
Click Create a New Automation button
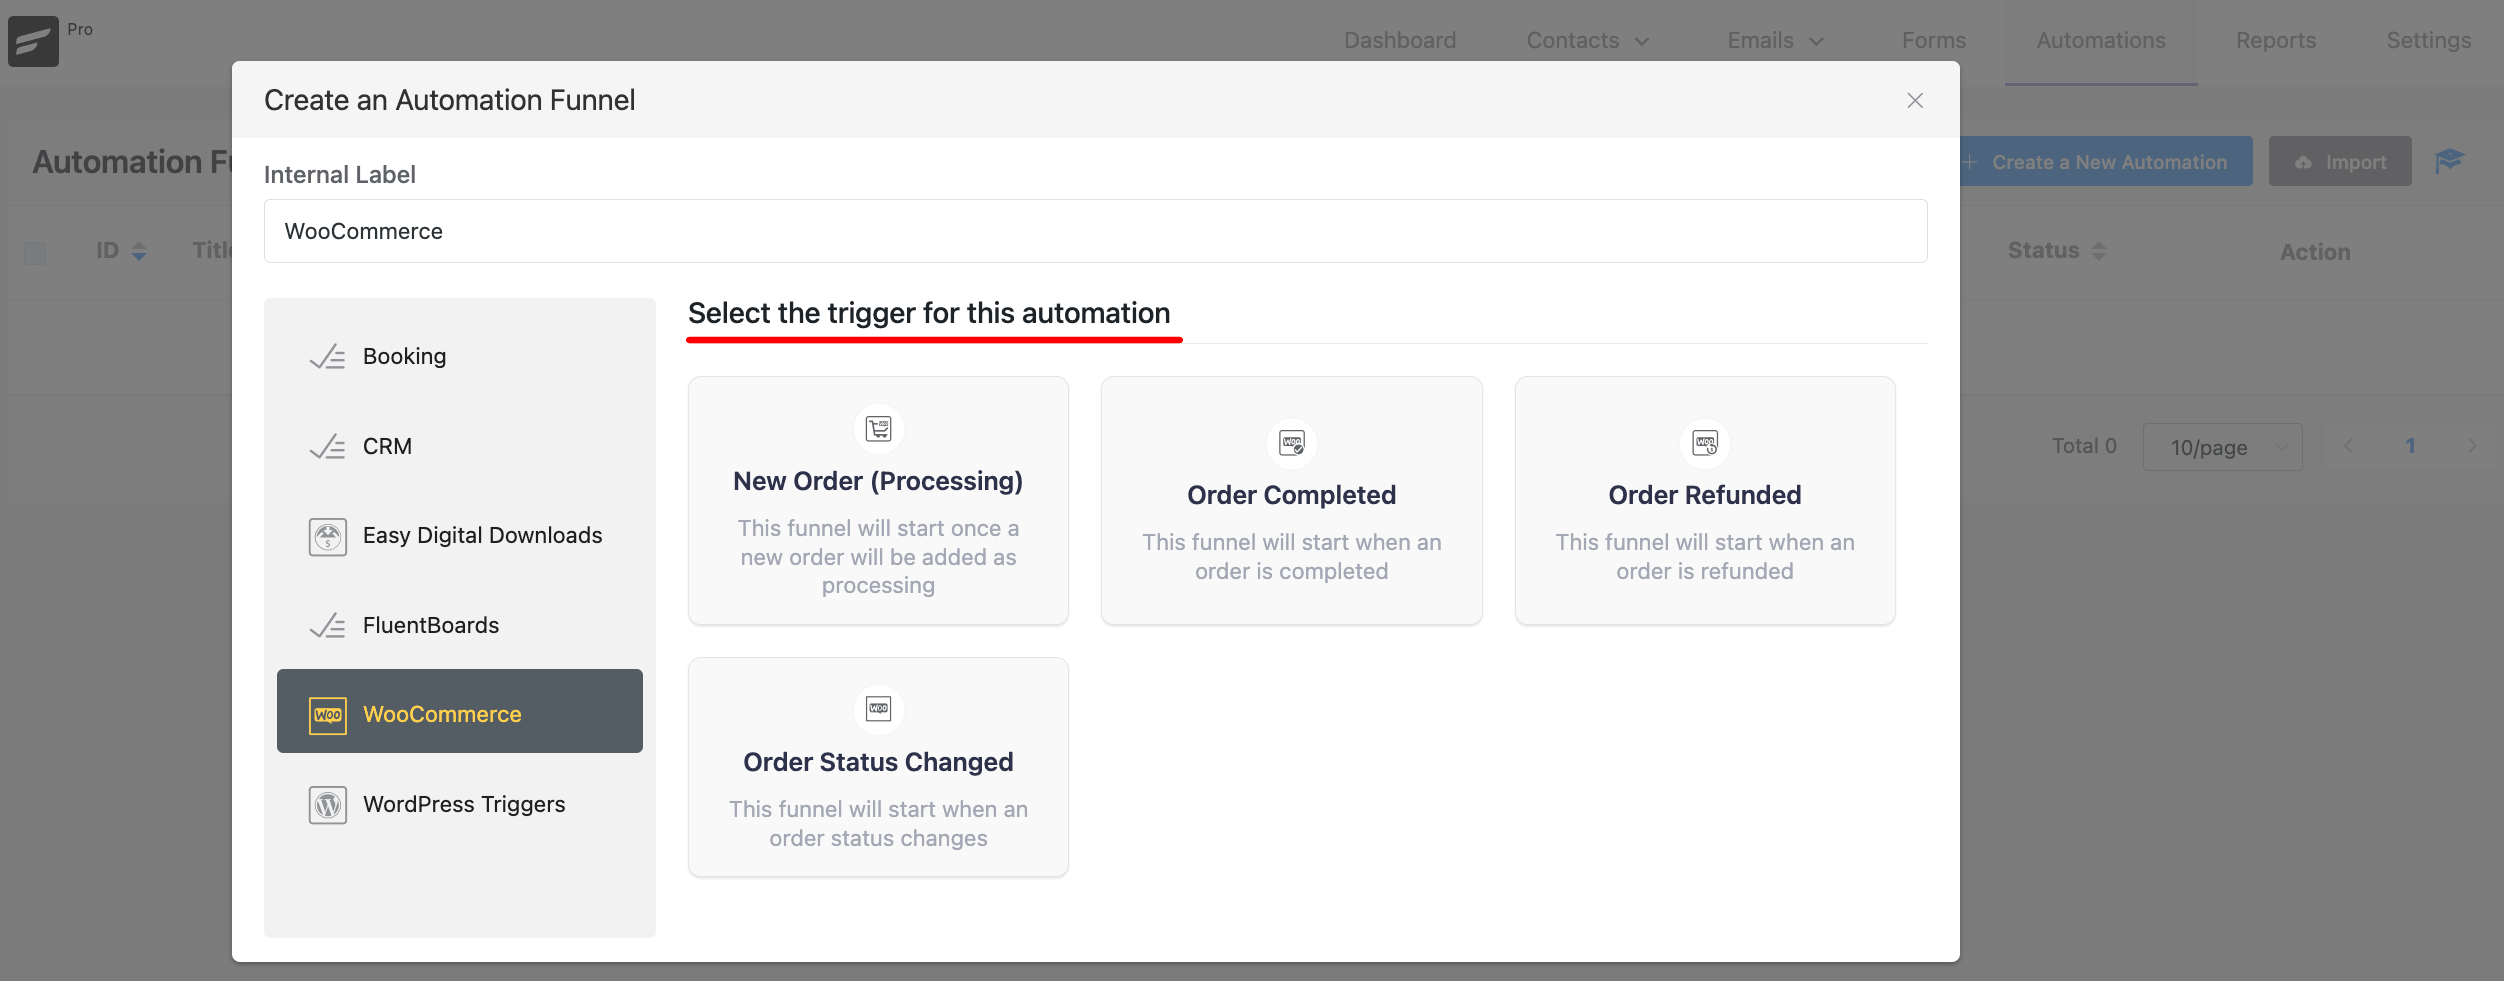click(x=2104, y=161)
